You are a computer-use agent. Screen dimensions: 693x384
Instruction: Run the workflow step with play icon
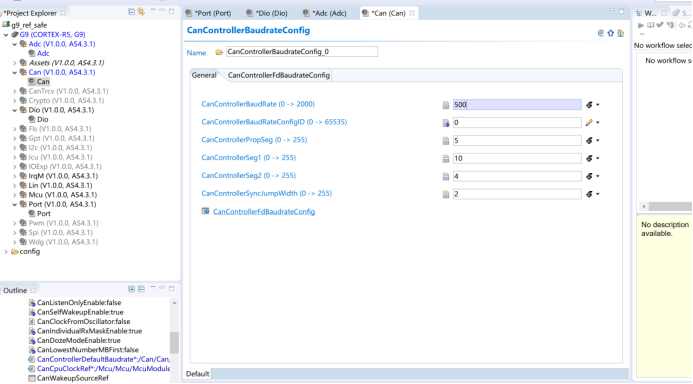(x=640, y=26)
